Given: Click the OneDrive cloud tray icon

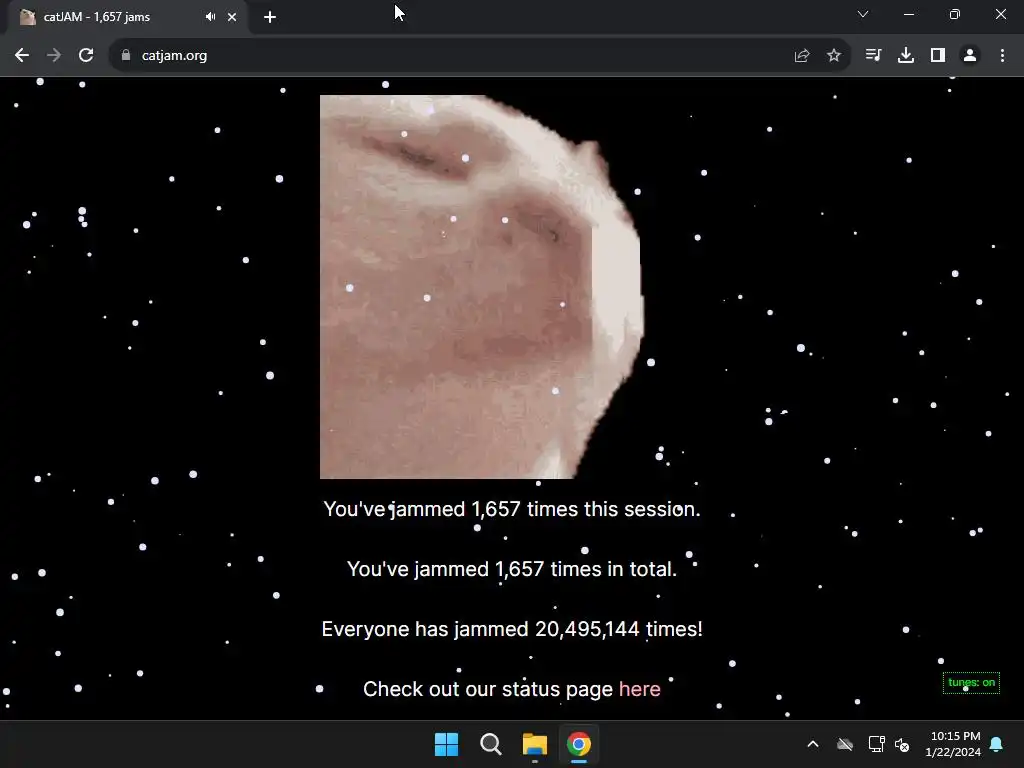Looking at the screenshot, I should pos(845,744).
